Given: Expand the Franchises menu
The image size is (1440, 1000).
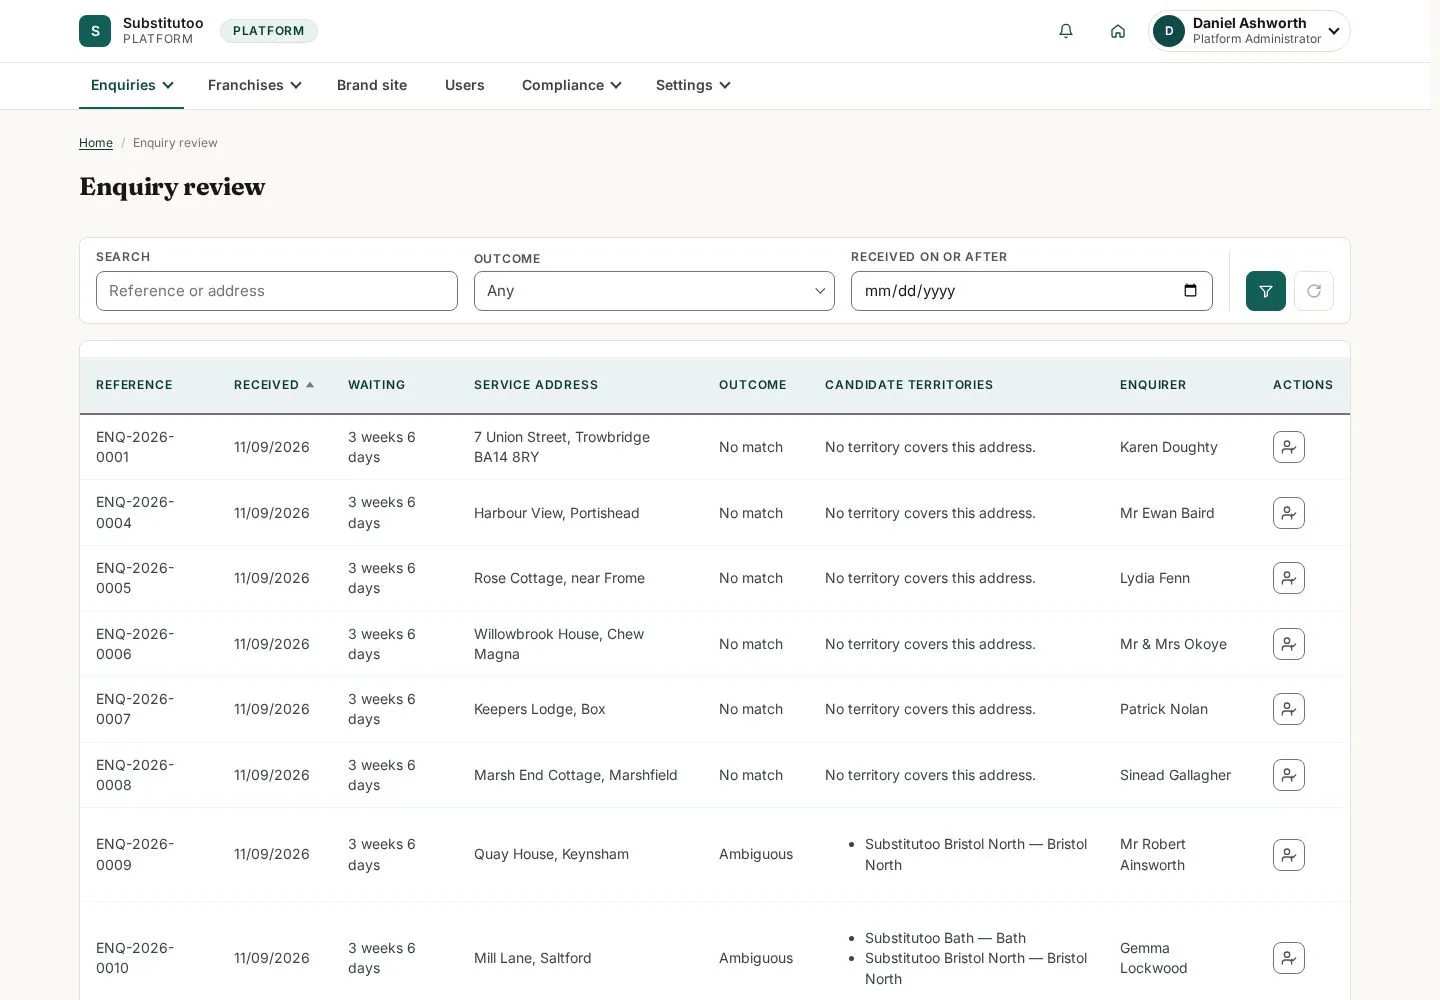Looking at the screenshot, I should pyautogui.click(x=254, y=85).
